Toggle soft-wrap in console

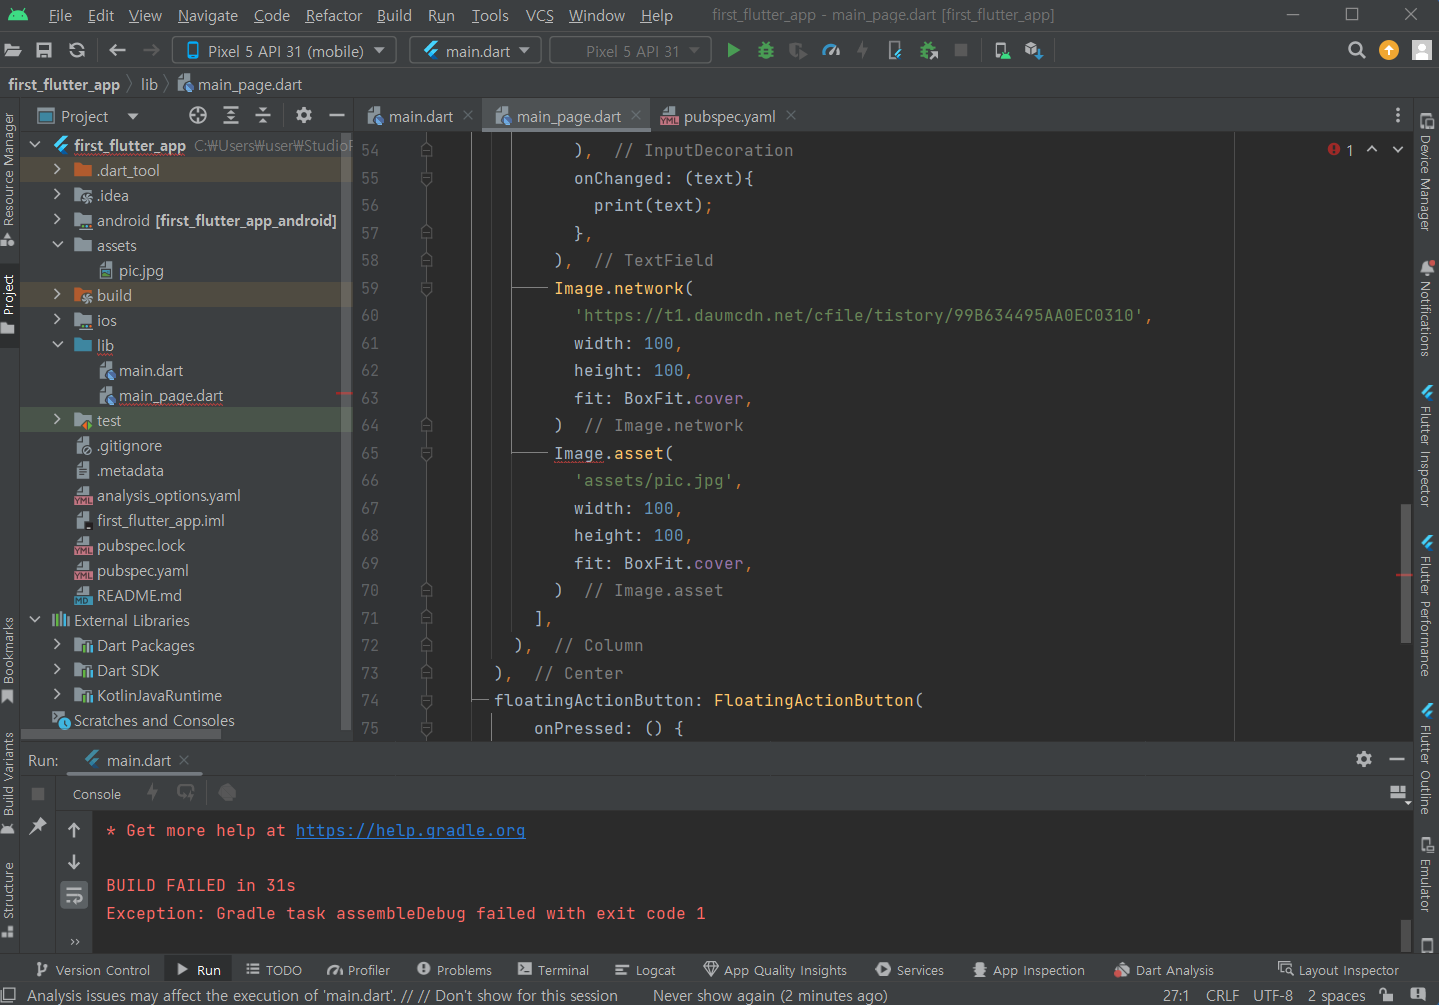(74, 895)
